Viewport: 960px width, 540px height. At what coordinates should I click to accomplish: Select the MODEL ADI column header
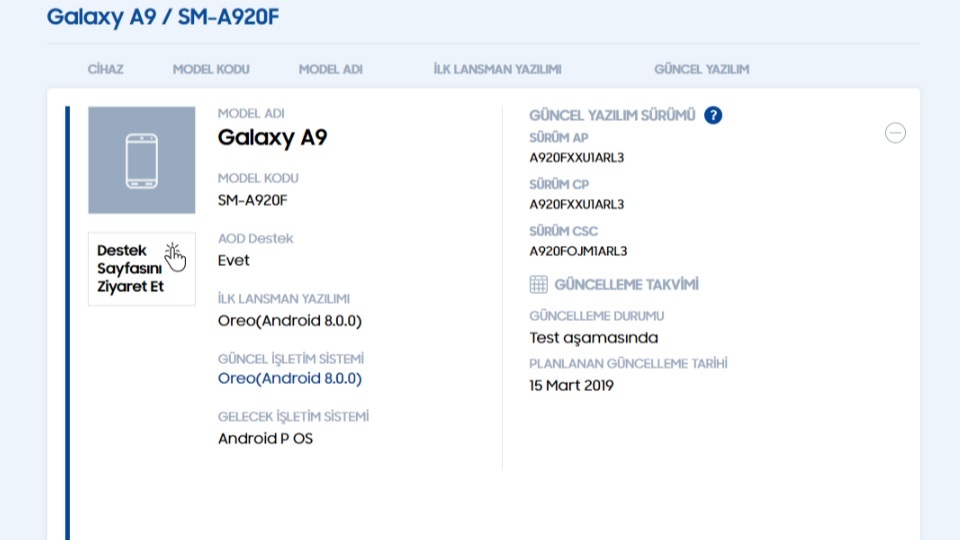(331, 69)
